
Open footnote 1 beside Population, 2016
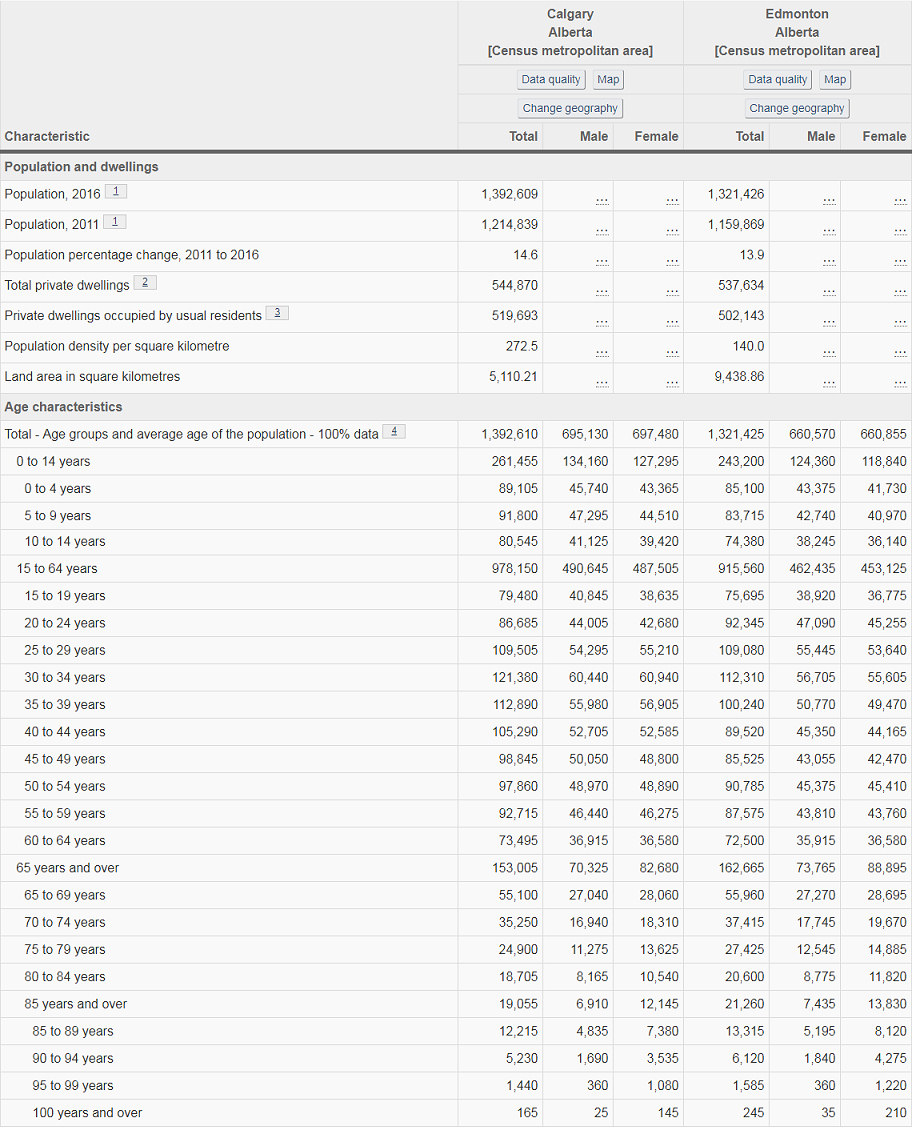pyautogui.click(x=116, y=192)
